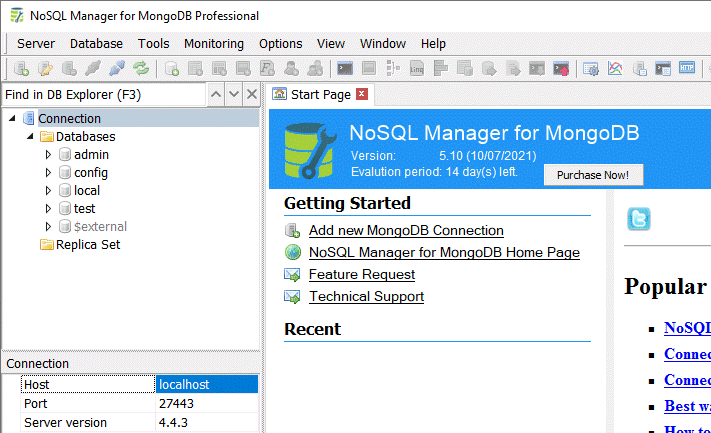Click the Purchase Now! button
This screenshot has height=433, width=711.
click(593, 175)
